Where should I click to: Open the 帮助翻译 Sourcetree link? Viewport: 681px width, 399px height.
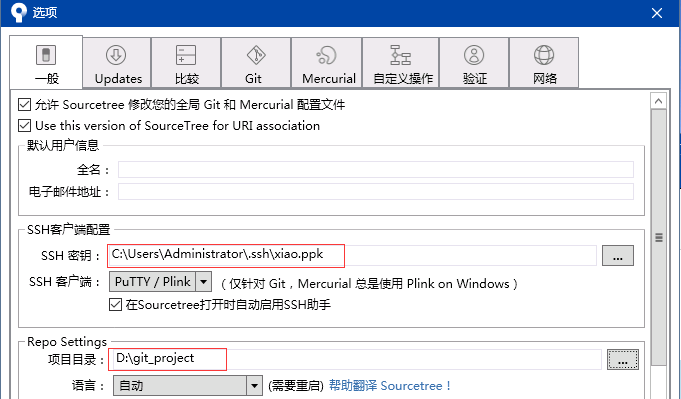coord(390,386)
